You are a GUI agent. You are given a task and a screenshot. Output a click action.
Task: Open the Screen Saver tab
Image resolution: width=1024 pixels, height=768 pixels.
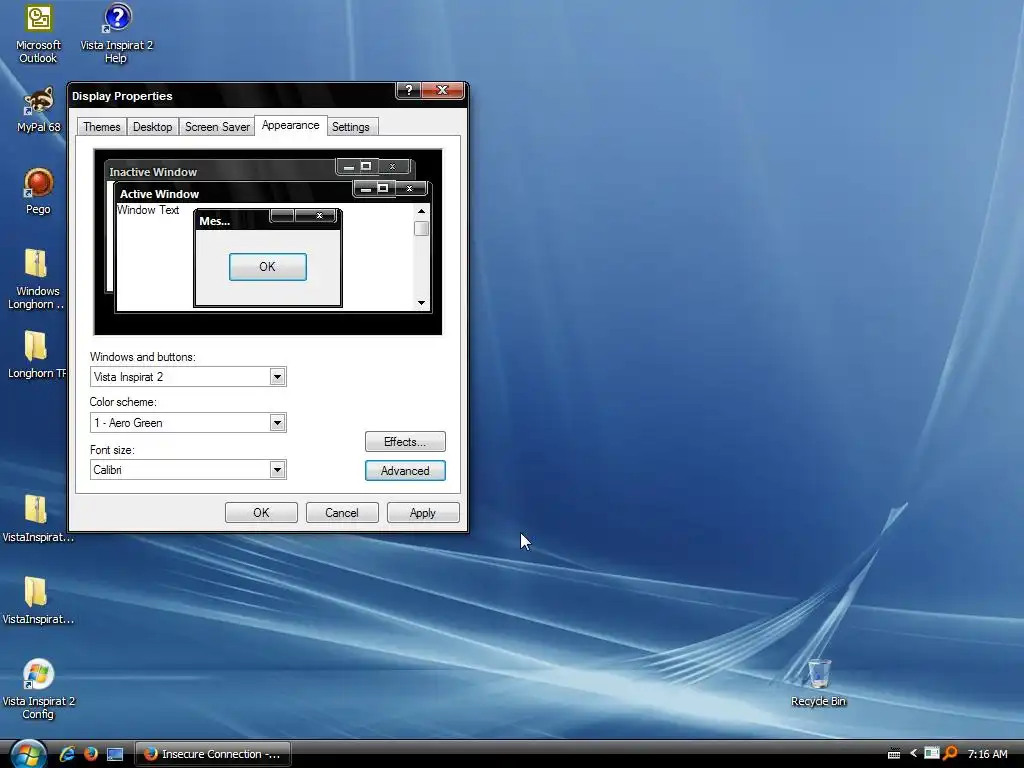click(217, 127)
